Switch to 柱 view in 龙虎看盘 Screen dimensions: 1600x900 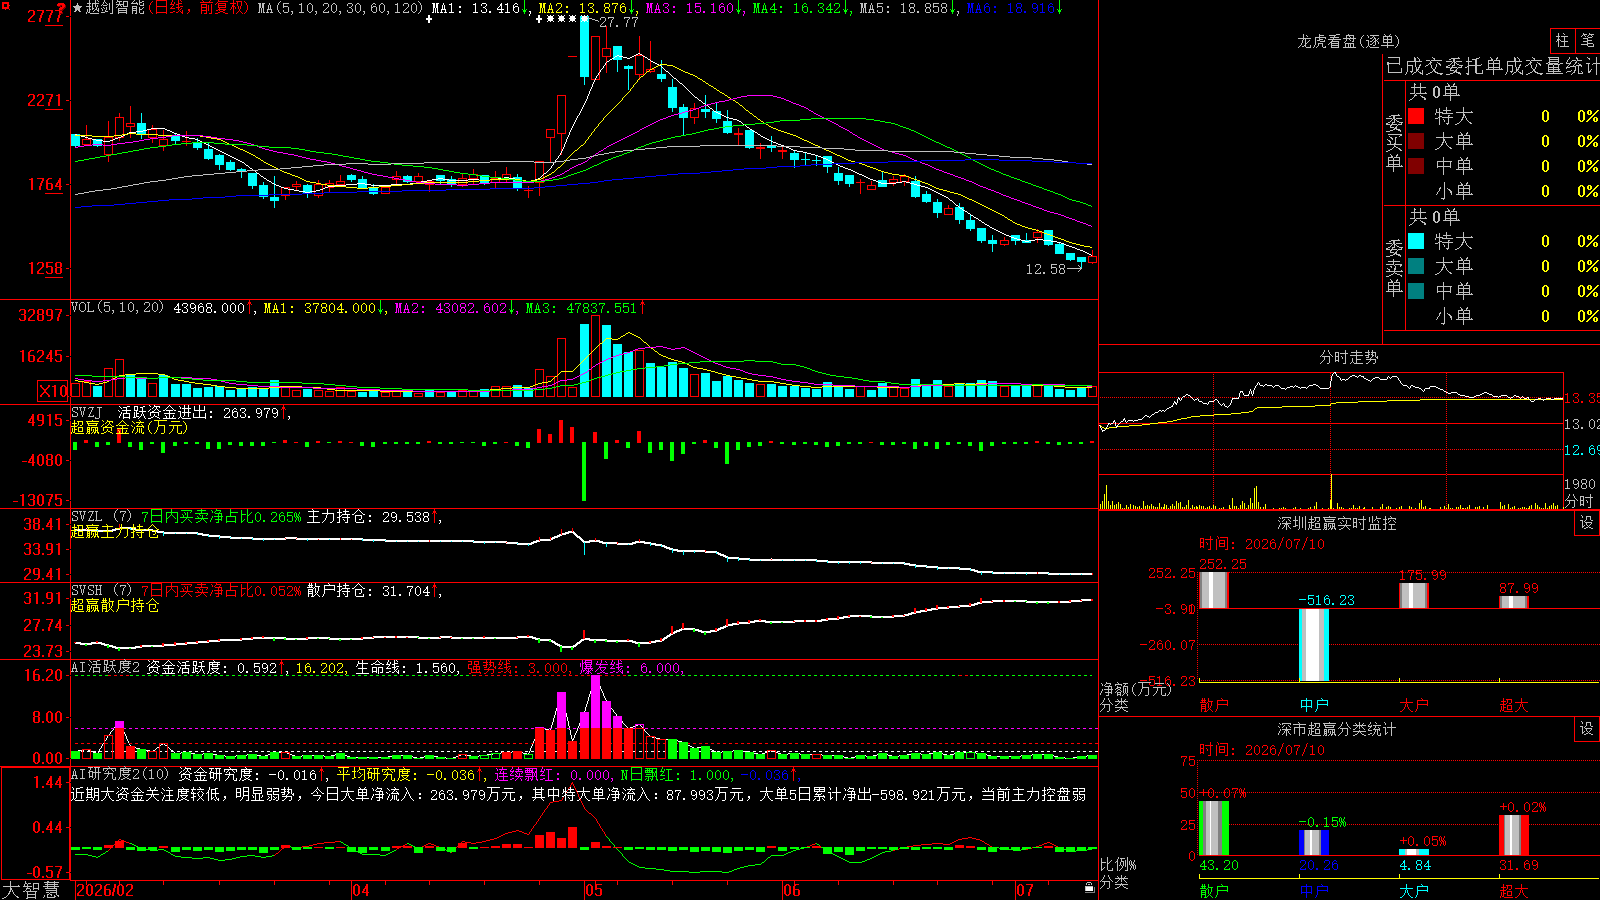(x=1562, y=40)
